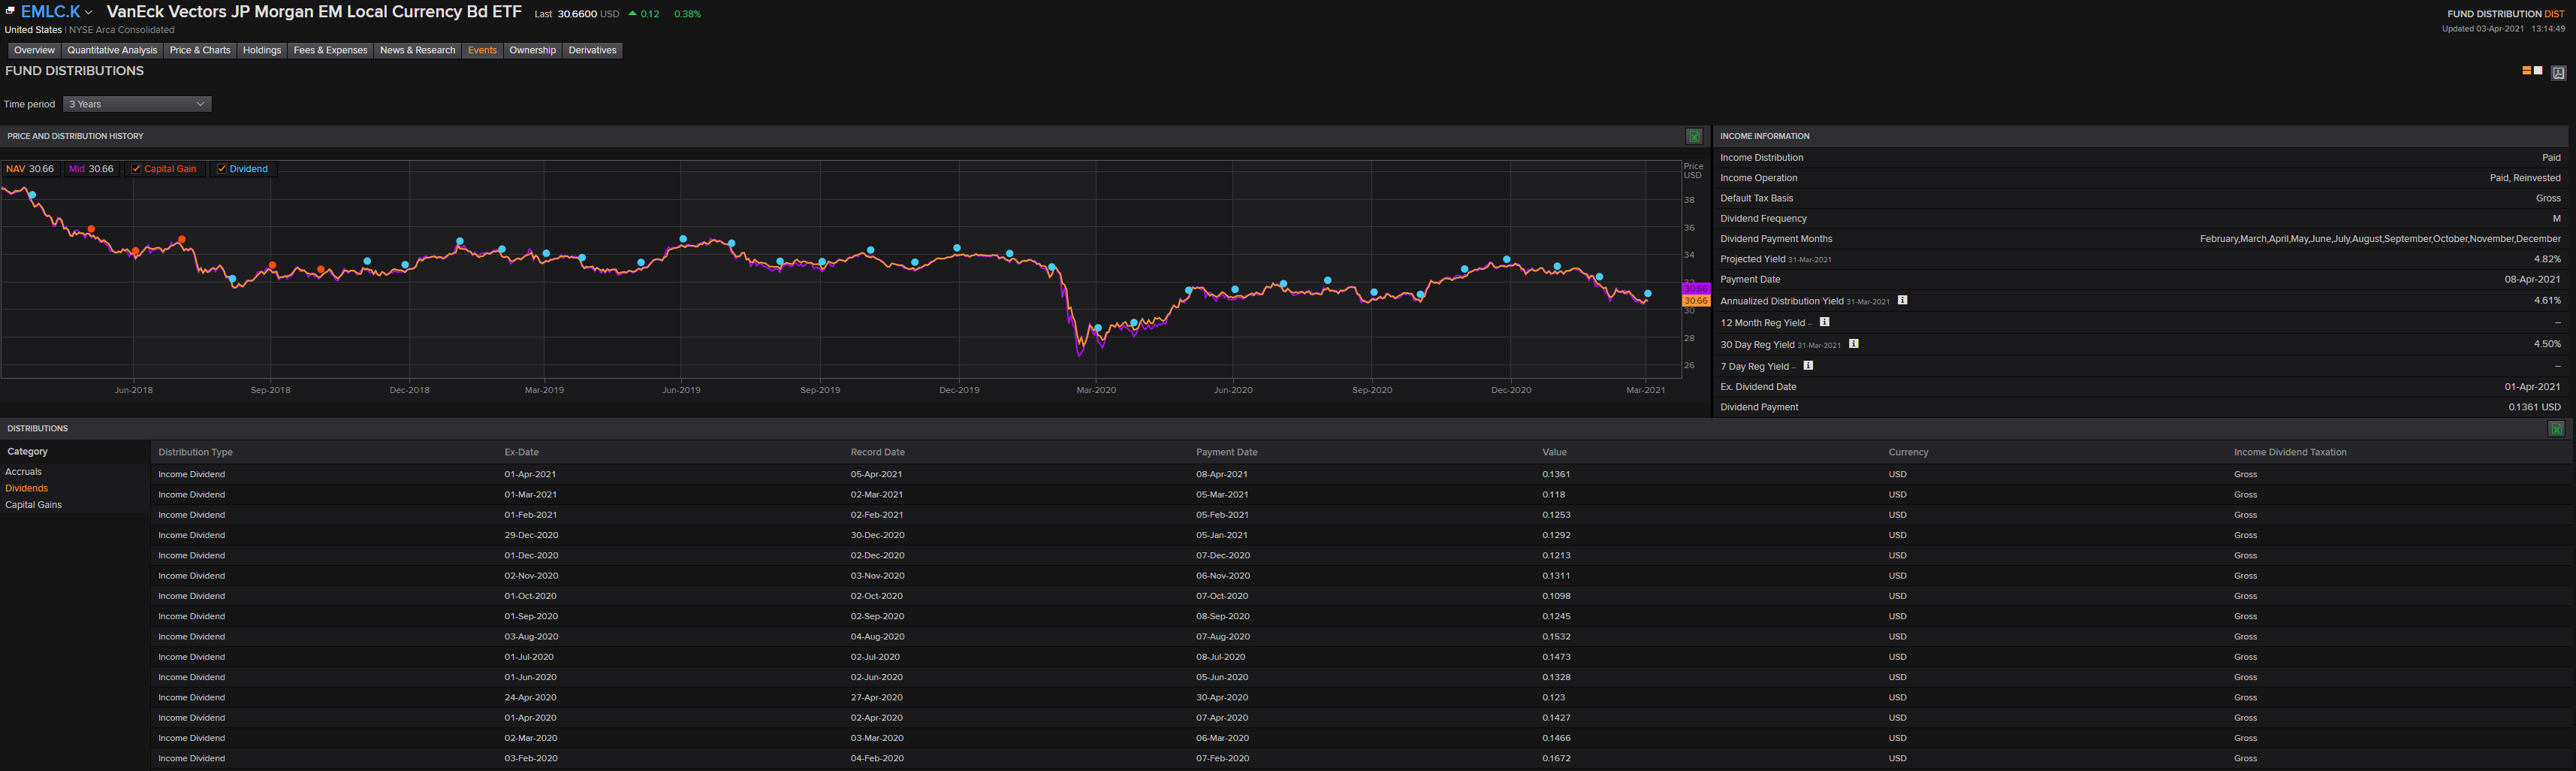Click value 0.1672 in the table

coord(1557,758)
